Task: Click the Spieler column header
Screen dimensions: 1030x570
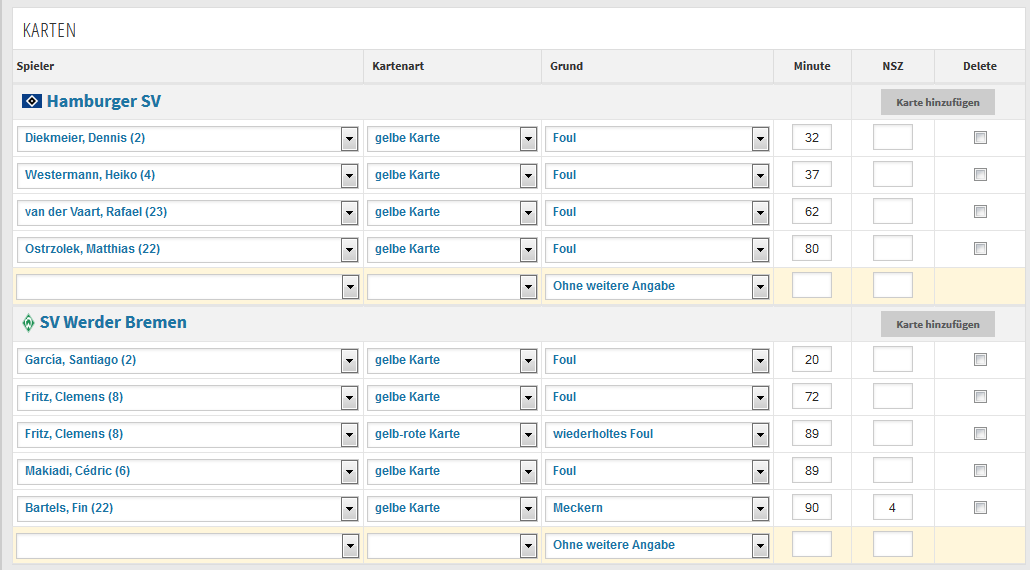Action: click(x=35, y=66)
